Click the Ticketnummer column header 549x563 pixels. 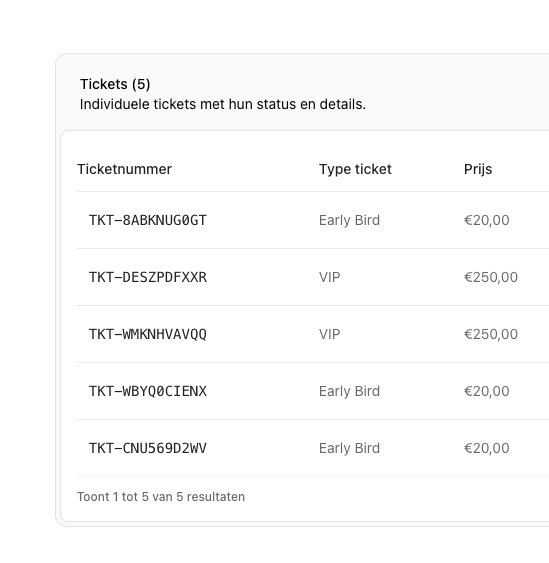tap(124, 169)
